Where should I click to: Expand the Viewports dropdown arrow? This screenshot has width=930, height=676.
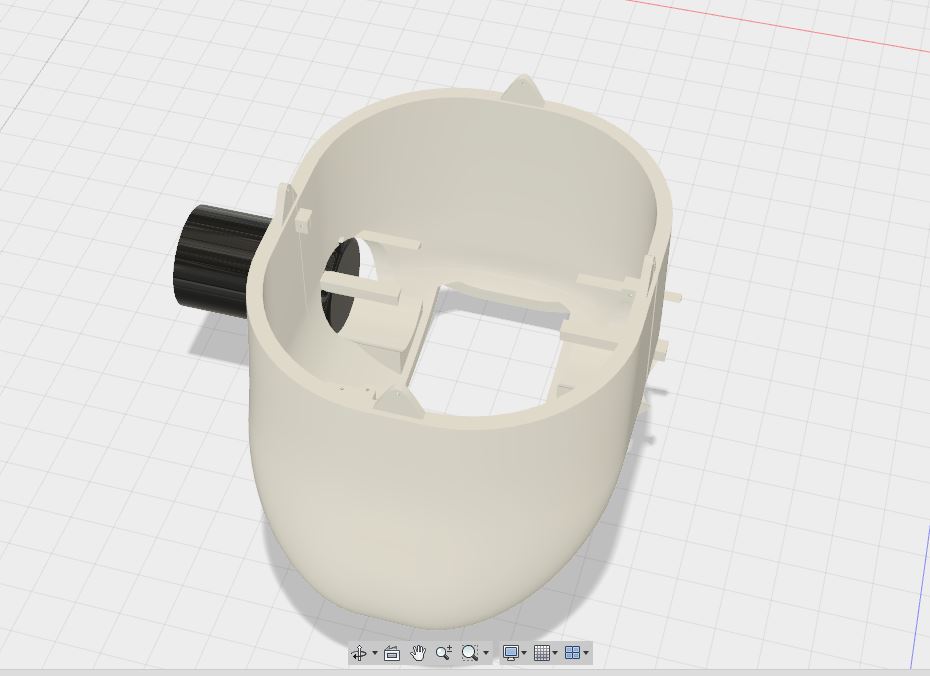pyautogui.click(x=586, y=653)
